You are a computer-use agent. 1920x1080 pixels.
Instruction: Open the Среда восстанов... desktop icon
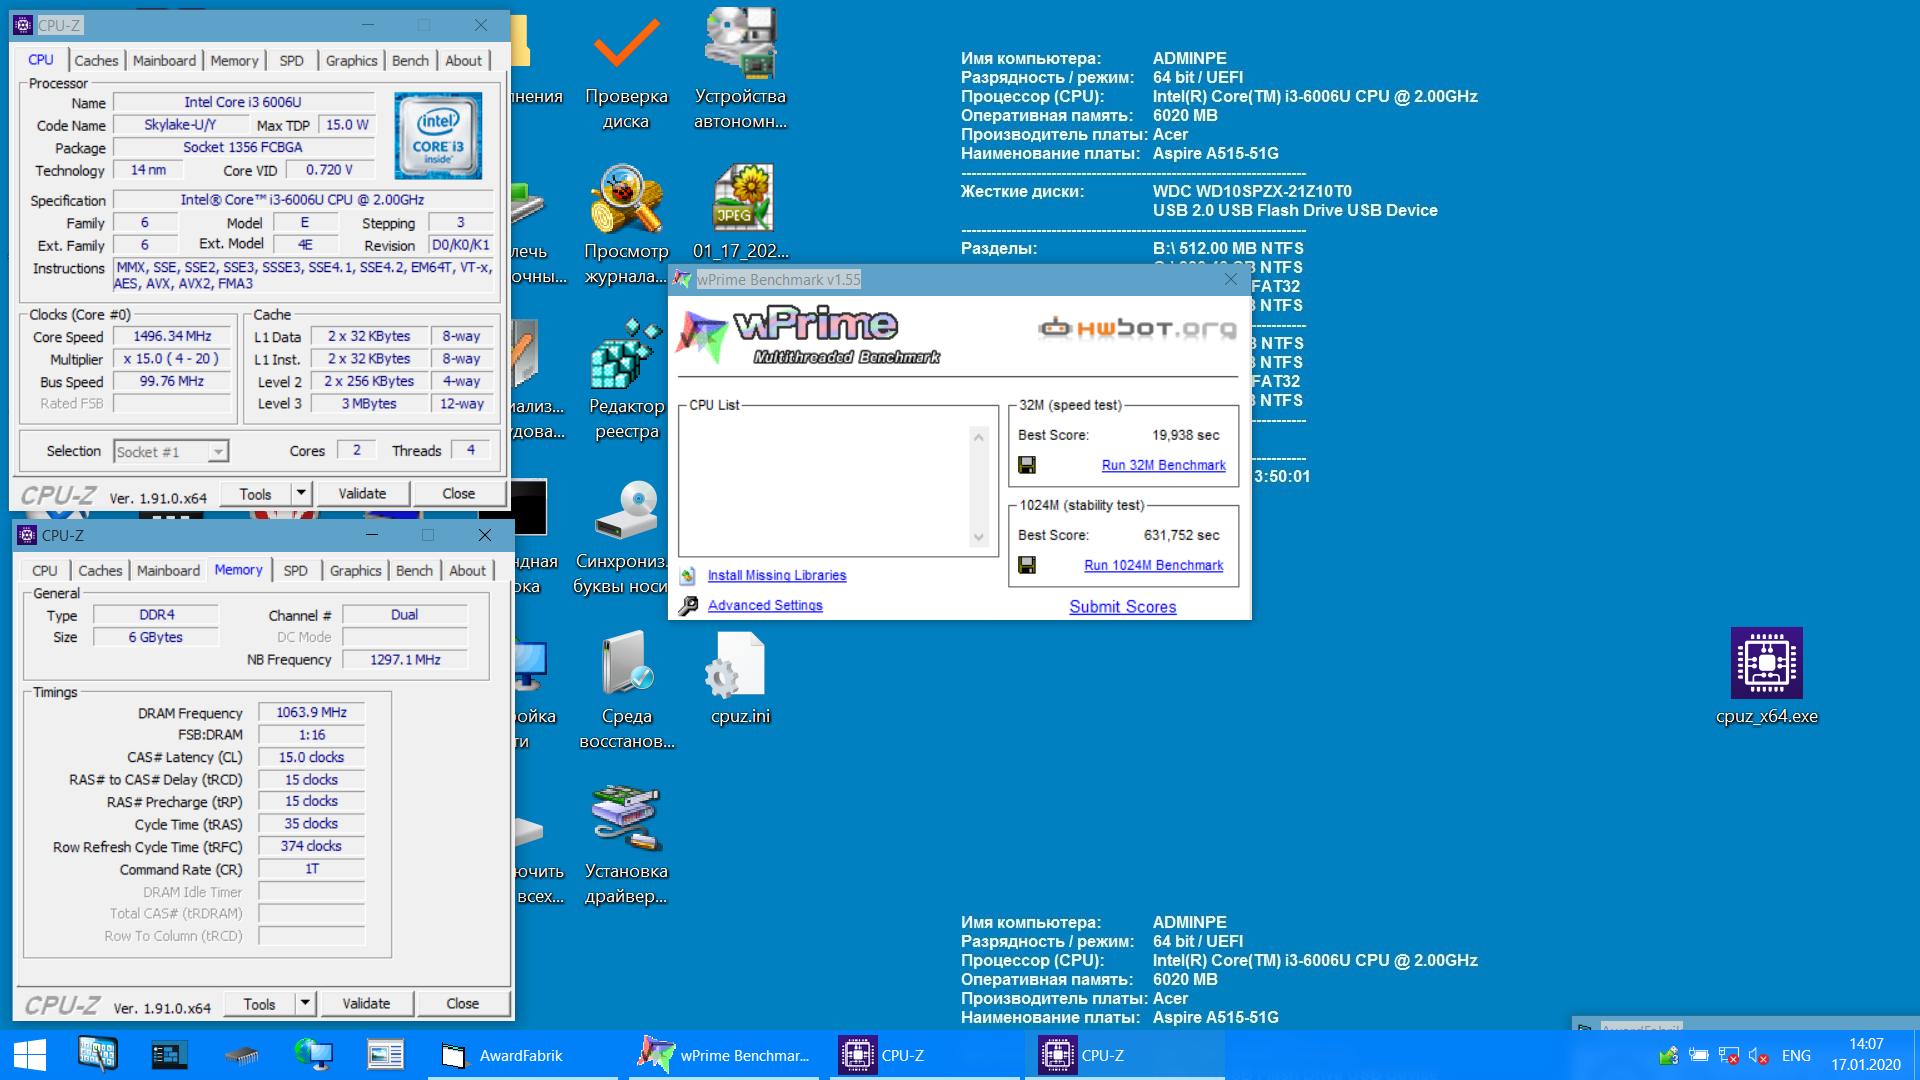(x=627, y=690)
